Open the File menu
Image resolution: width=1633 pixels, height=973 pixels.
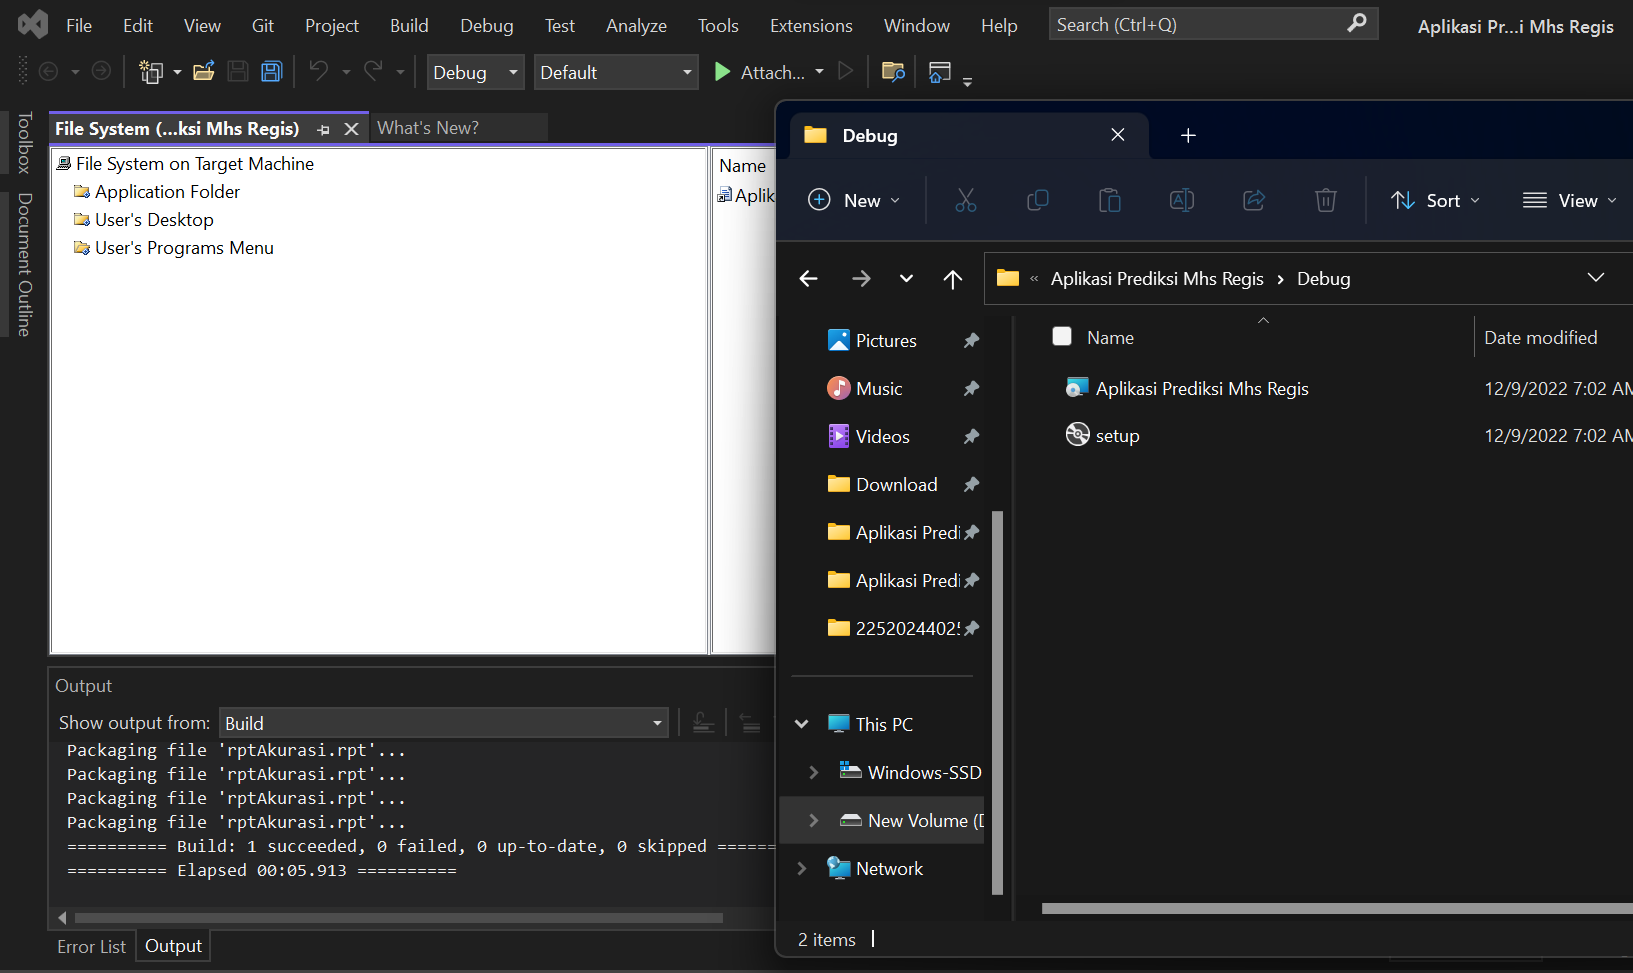79,25
